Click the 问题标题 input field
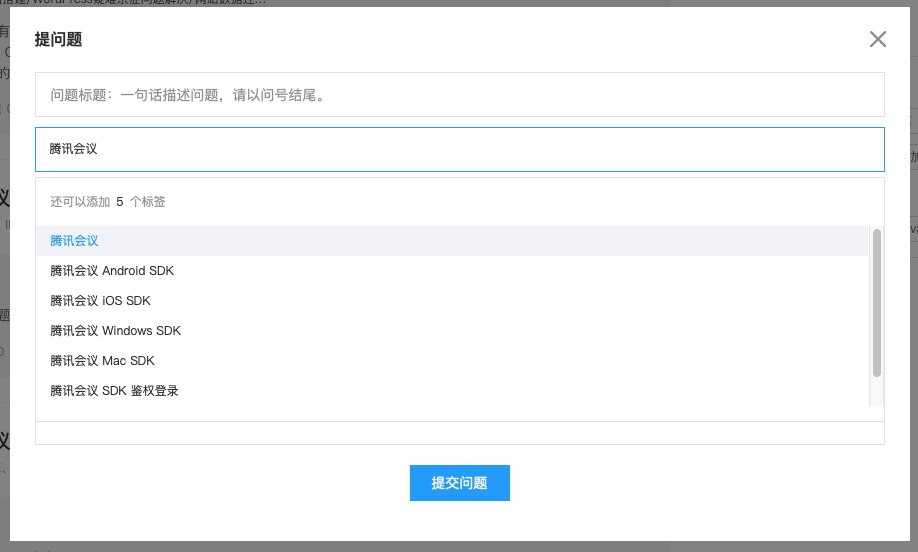The image size is (918, 552). 460,95
